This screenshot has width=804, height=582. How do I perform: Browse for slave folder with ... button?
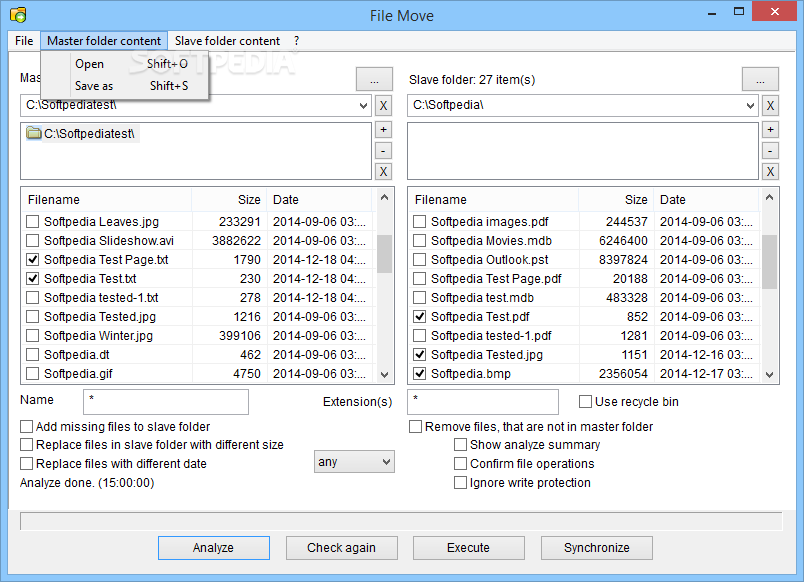click(x=760, y=79)
